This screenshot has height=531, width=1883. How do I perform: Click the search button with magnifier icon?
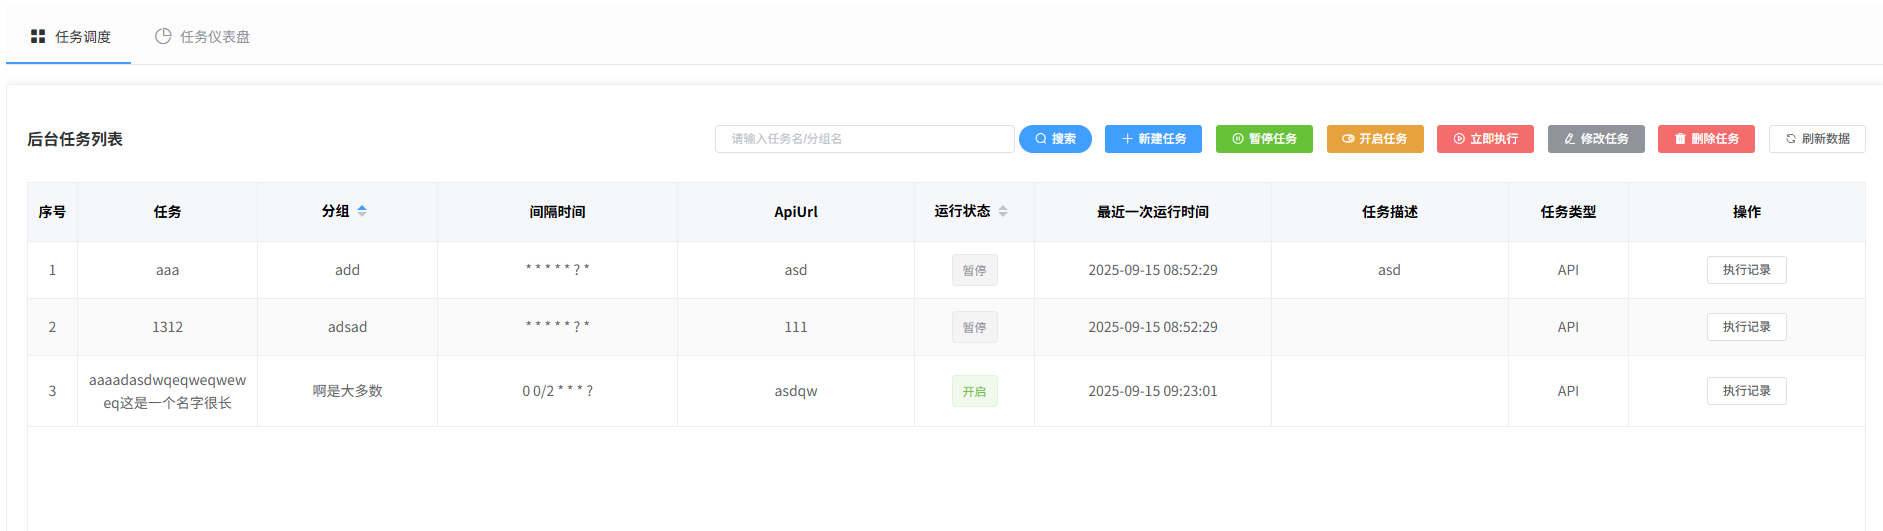coord(1055,139)
